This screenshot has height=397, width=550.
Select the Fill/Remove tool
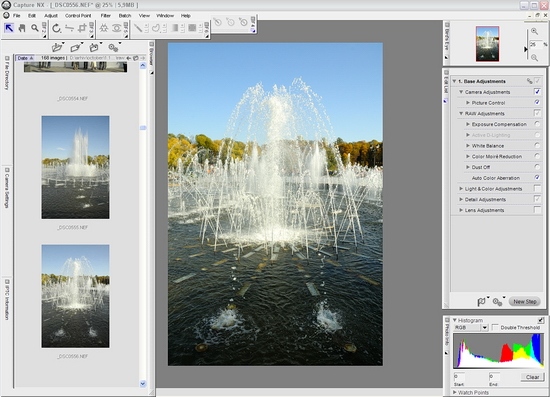pos(192,28)
